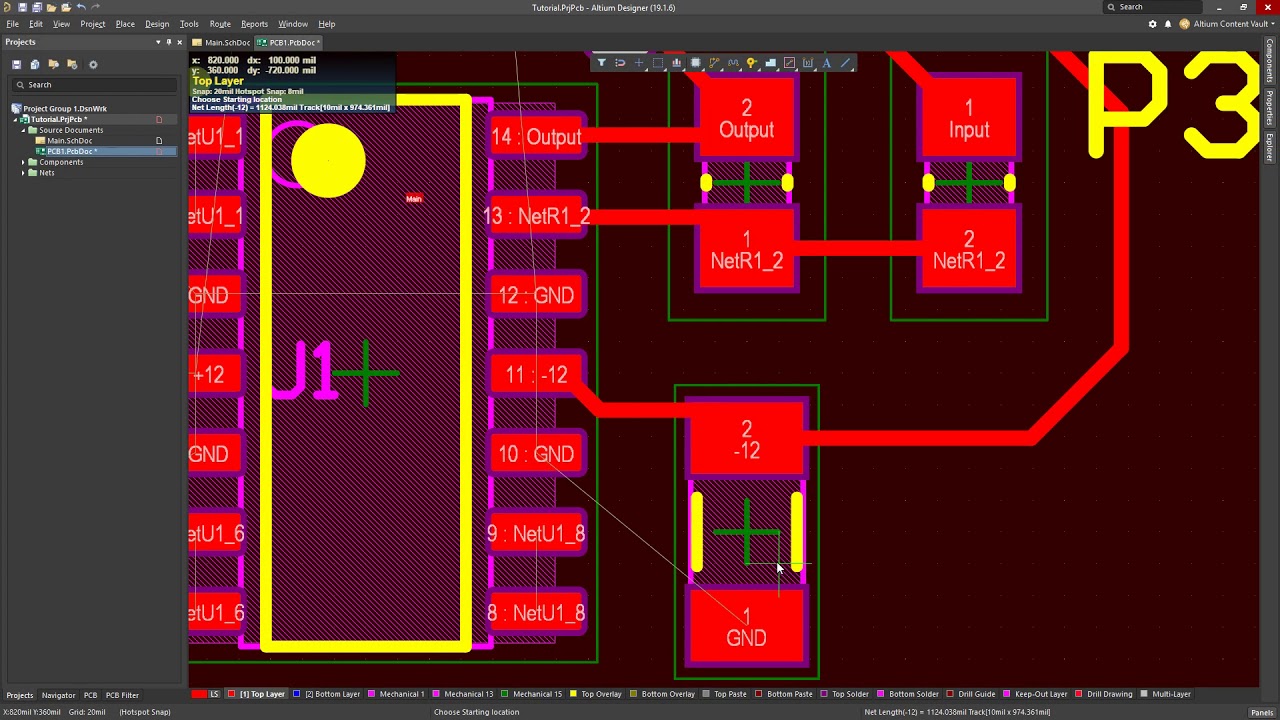Click Projects panel open folder icon
The image size is (1280, 720).
[53, 64]
